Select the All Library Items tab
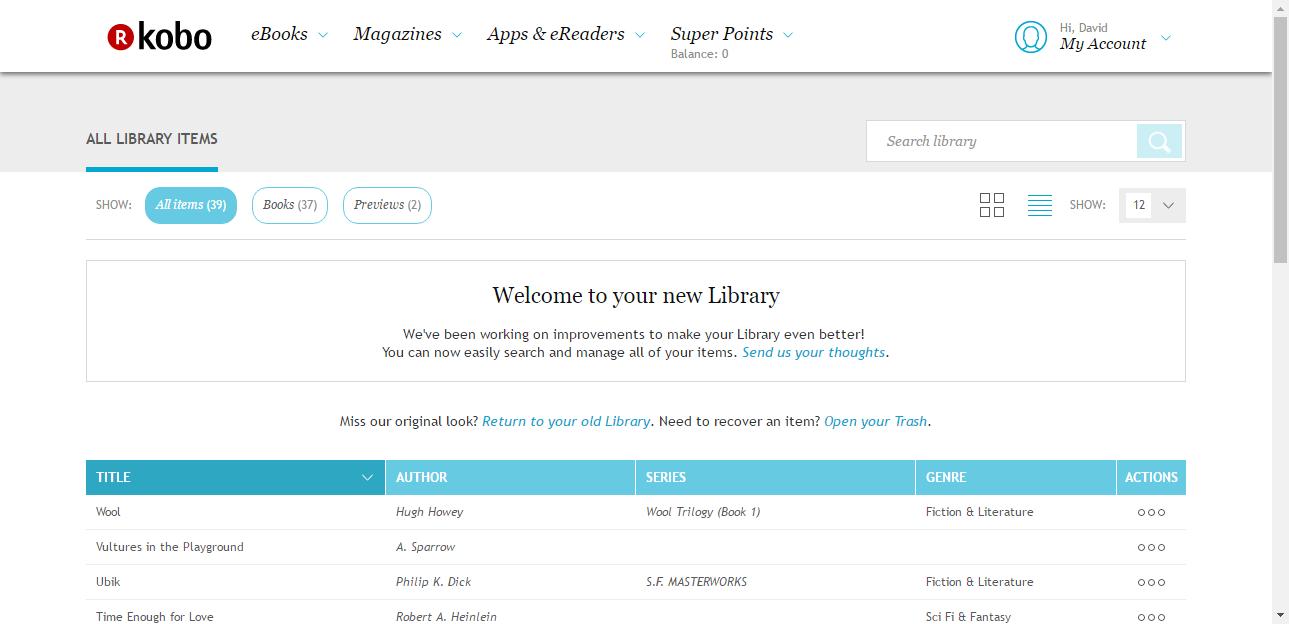1289x624 pixels. pos(152,139)
